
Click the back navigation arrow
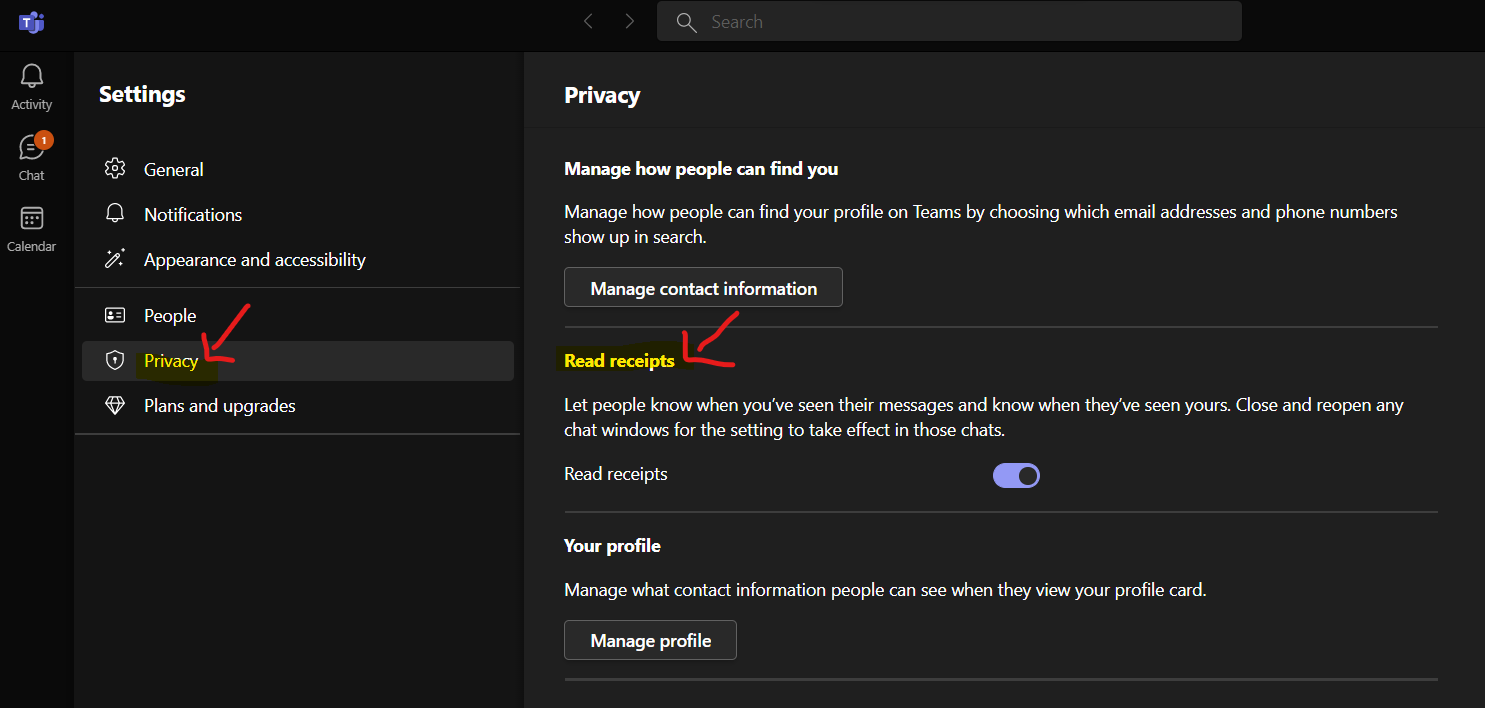pos(588,20)
